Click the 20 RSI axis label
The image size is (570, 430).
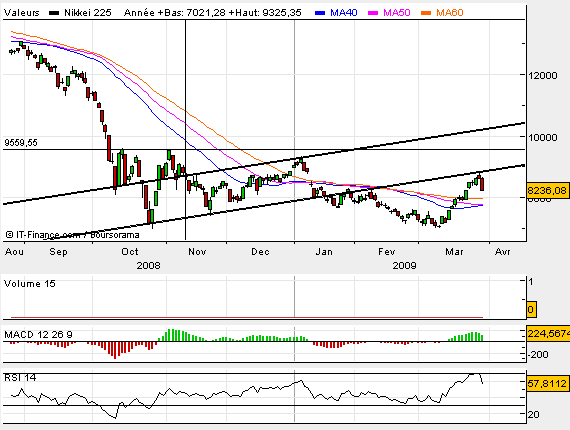[x=533, y=414]
